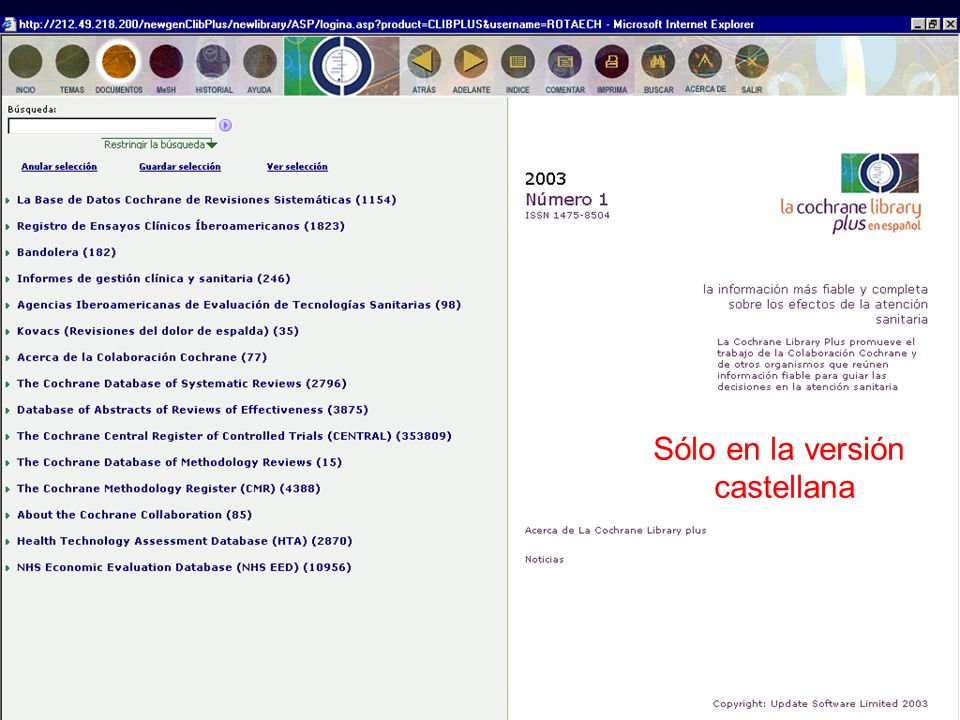Expand arrow beside Bandolera (182)
Screen dimensions: 960x720
(8, 253)
